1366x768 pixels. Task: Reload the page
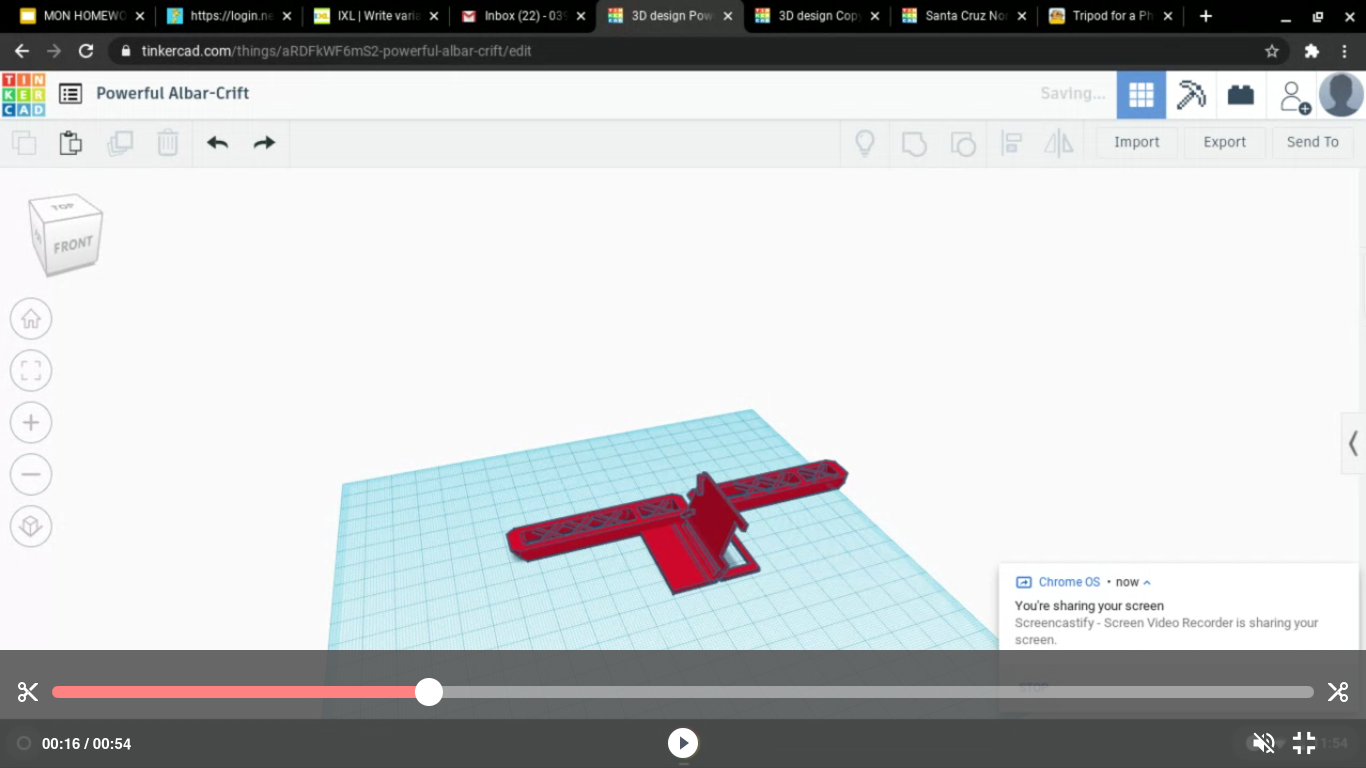point(86,51)
